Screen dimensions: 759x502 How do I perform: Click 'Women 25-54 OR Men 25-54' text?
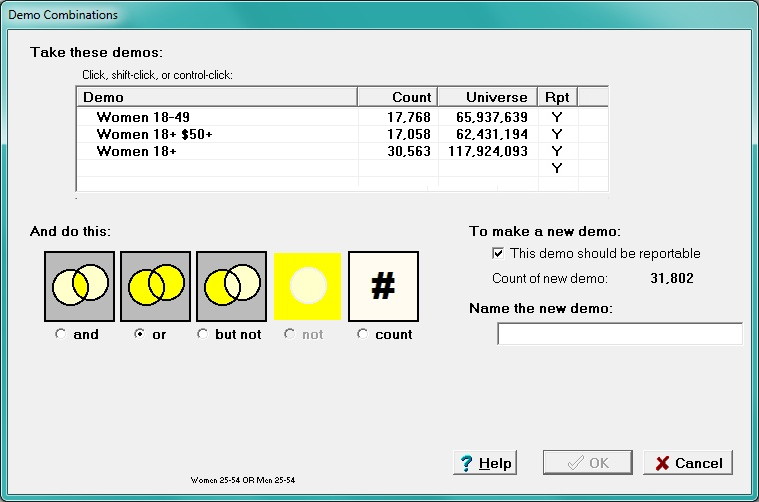[x=243, y=480]
